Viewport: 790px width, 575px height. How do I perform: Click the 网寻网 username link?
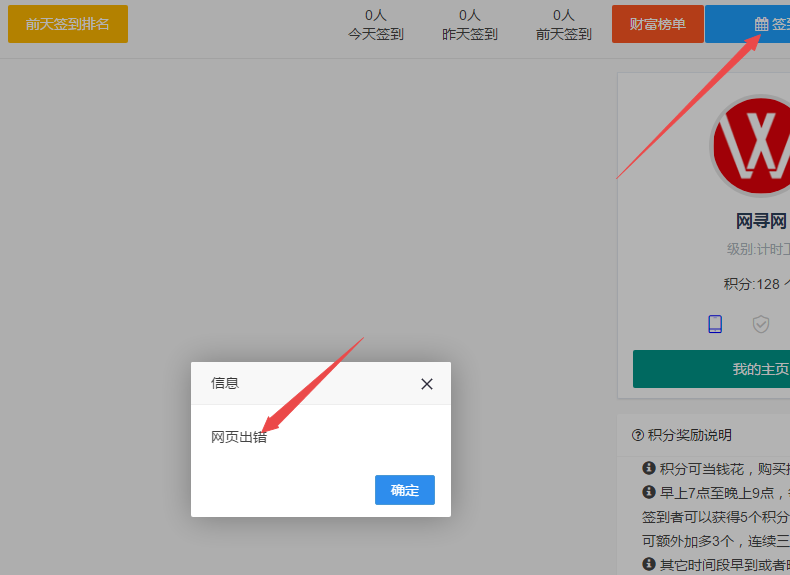click(761, 221)
